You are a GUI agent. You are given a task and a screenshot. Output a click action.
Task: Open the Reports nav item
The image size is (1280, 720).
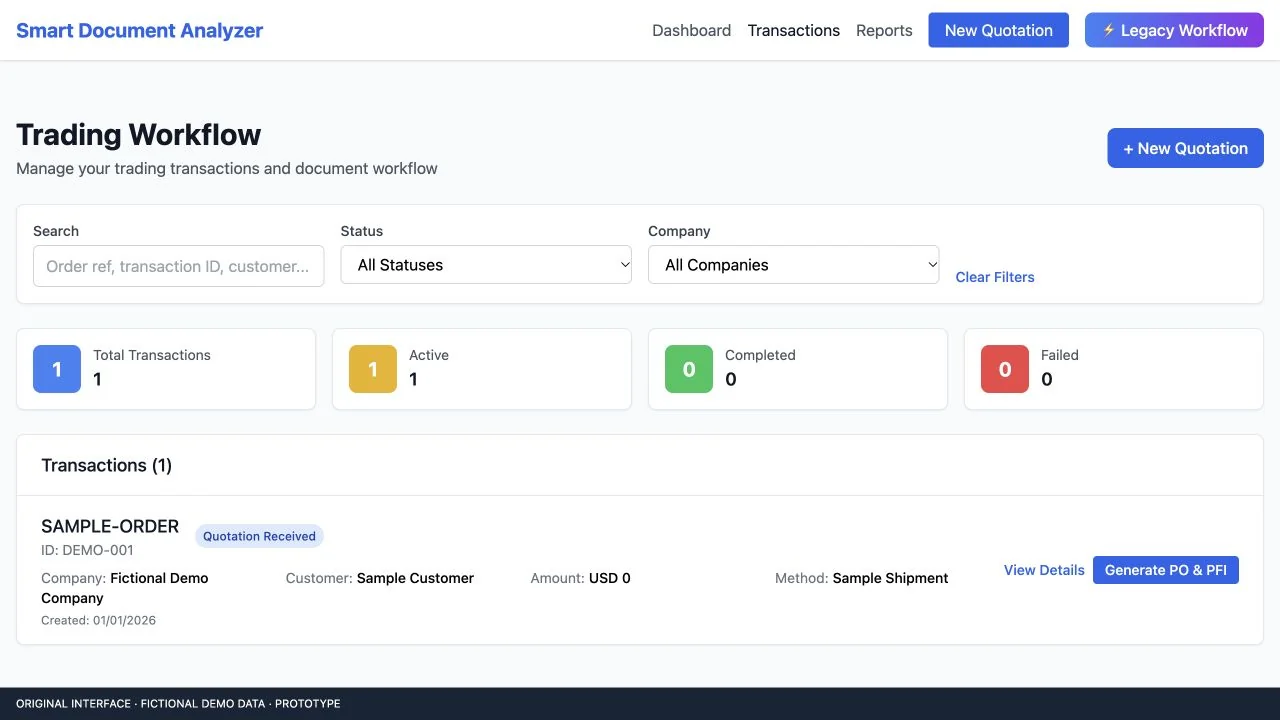884,30
